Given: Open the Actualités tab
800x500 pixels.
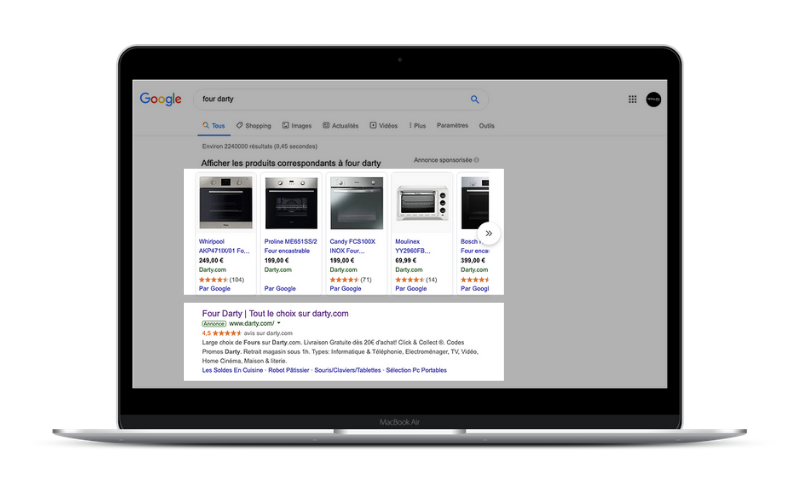Looking at the screenshot, I should tap(339, 126).
